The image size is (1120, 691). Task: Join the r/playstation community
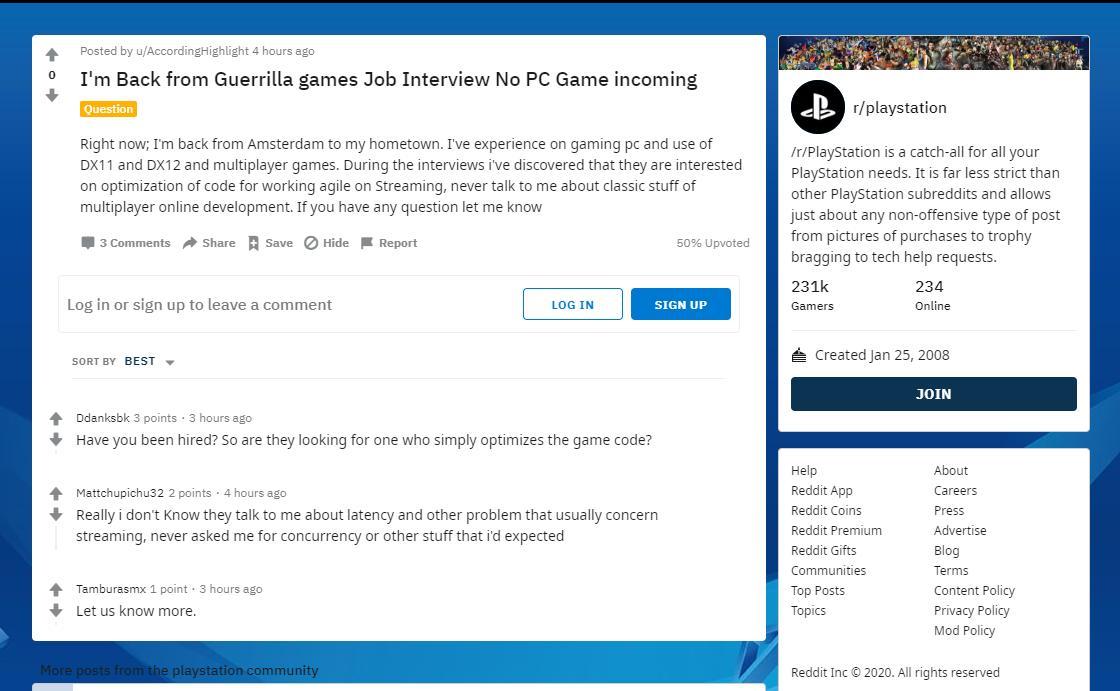934,394
